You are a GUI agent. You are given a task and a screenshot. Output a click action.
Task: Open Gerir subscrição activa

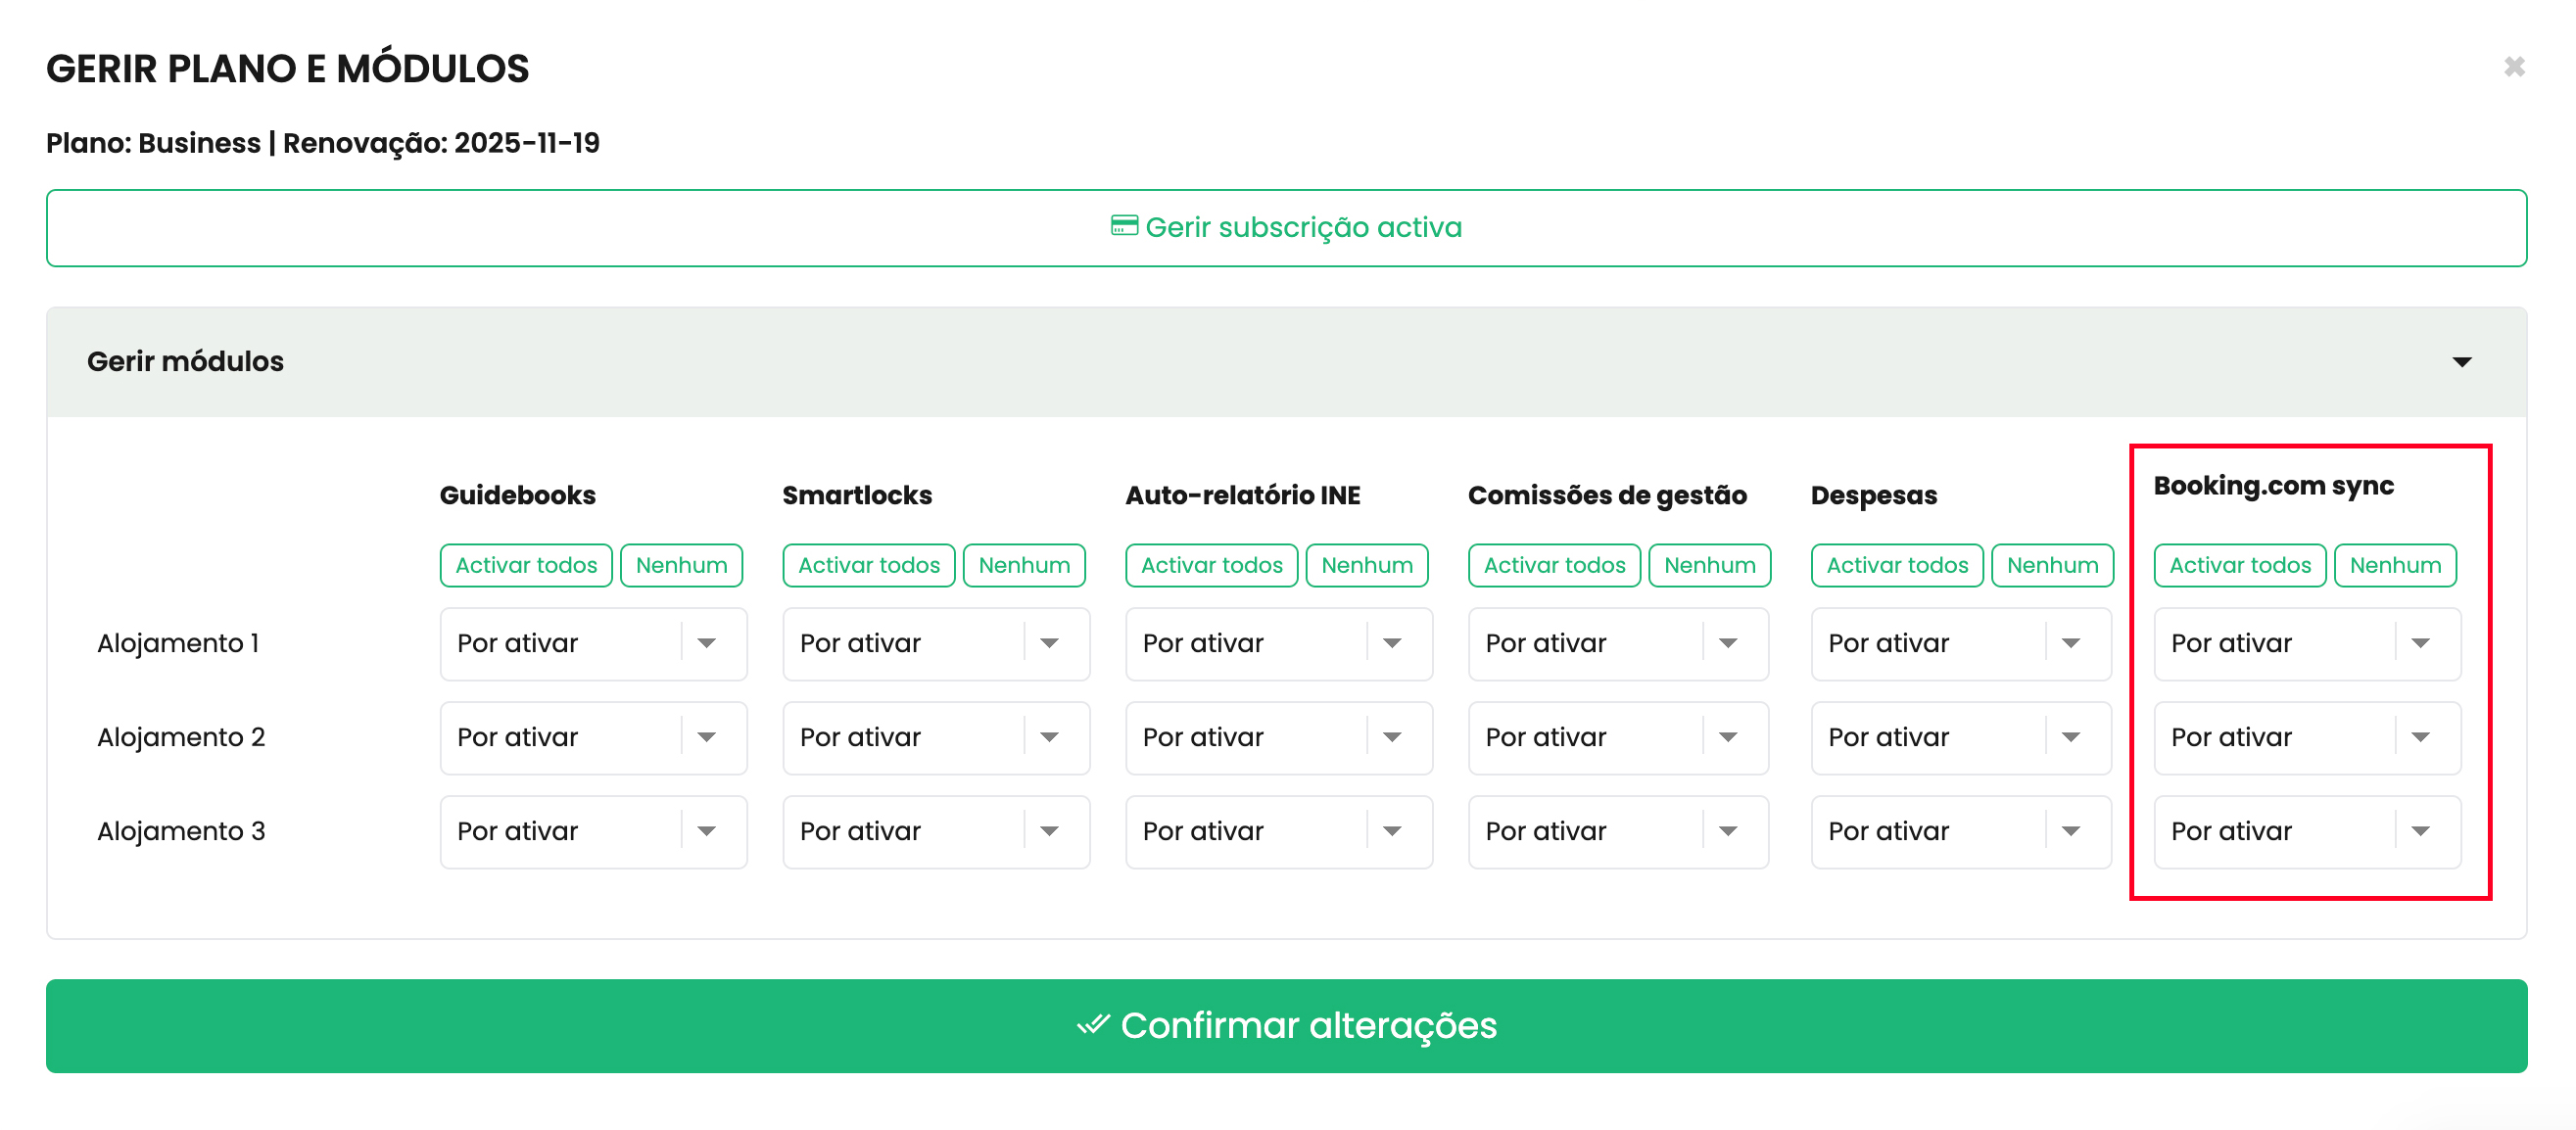1286,228
